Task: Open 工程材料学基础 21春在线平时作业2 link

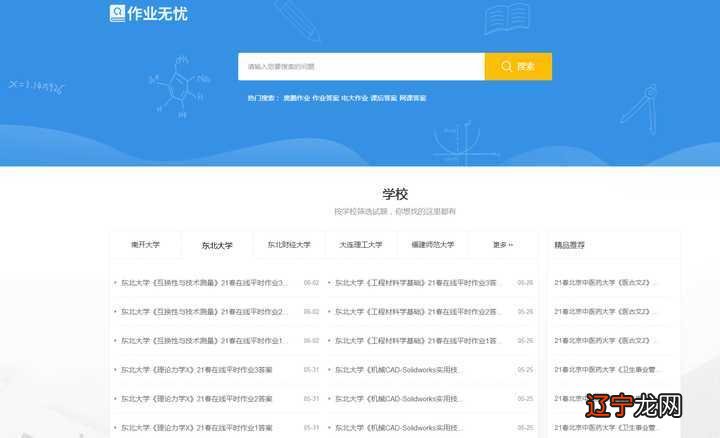Action: (x=417, y=312)
